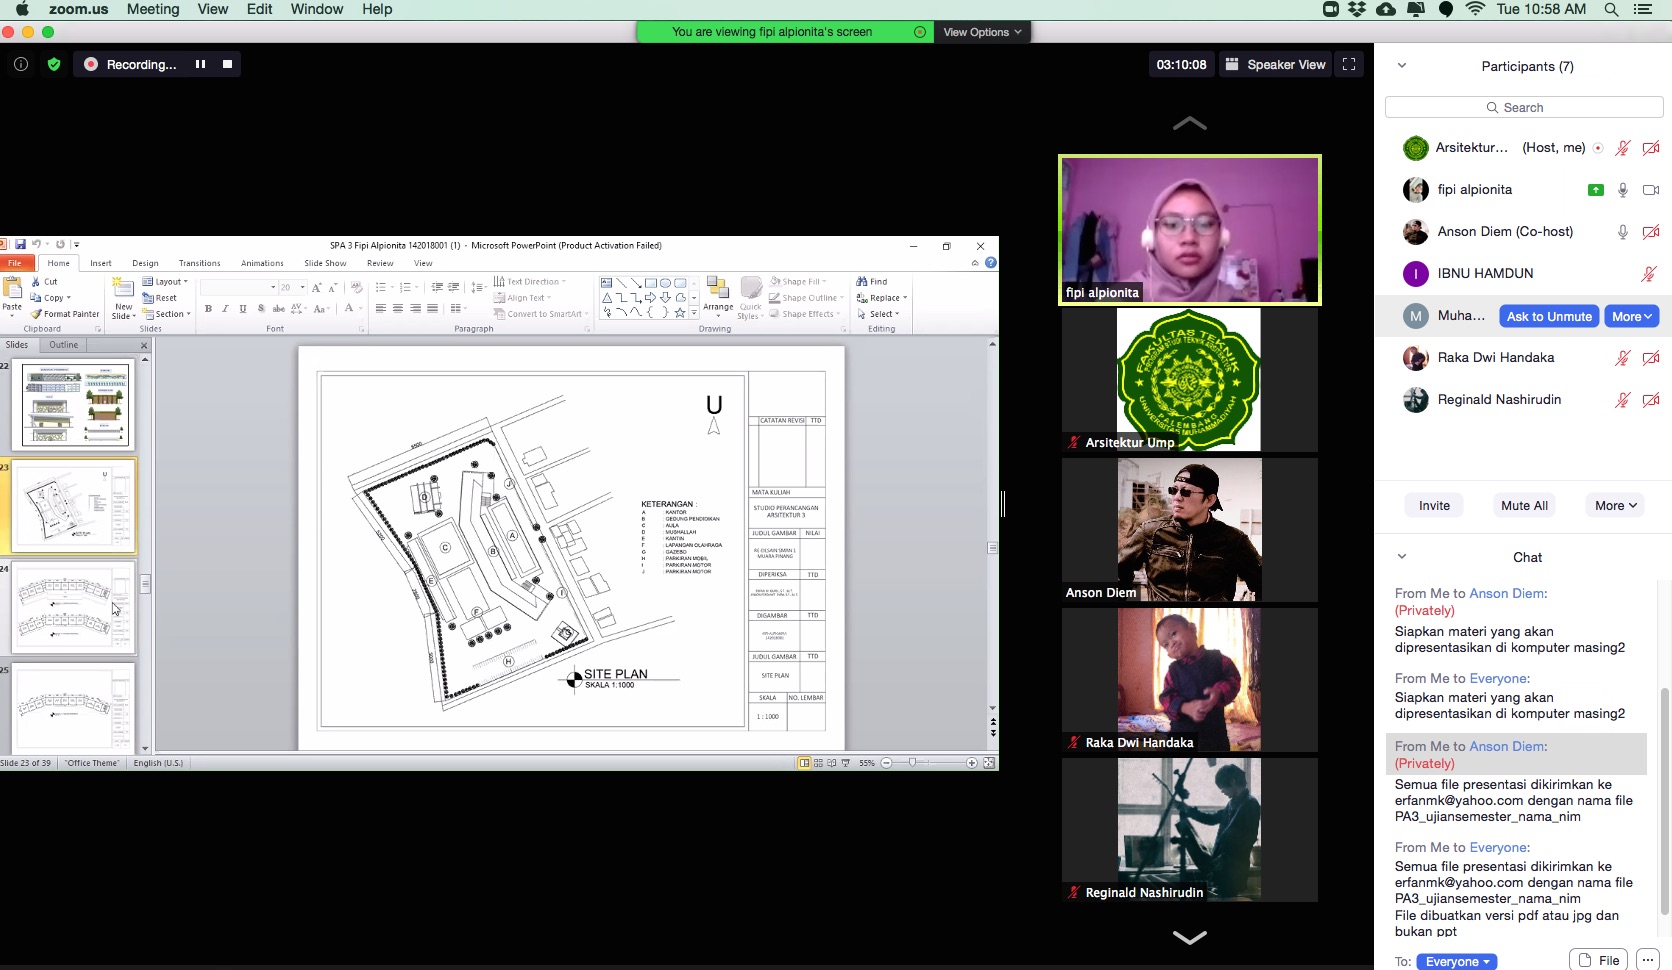Switch layout via Speaker View button
Screen dimensions: 1672x970
(1276, 64)
